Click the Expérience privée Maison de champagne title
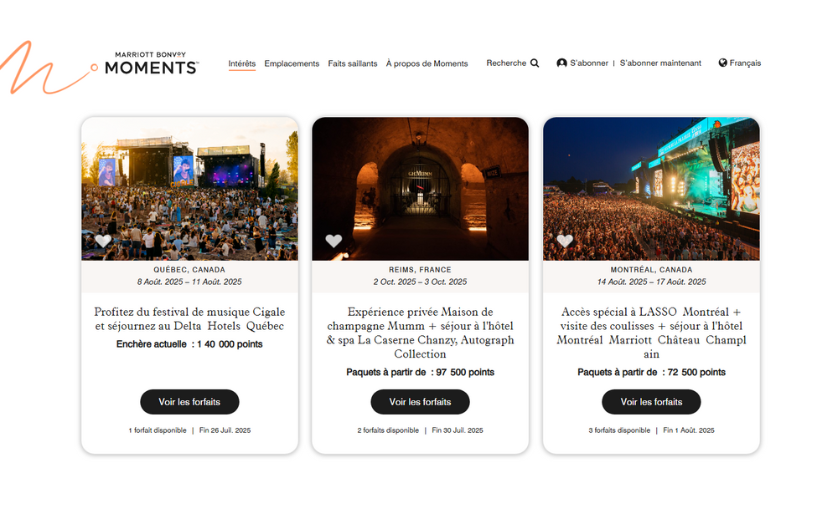This screenshot has width=830, height=526. click(x=420, y=333)
